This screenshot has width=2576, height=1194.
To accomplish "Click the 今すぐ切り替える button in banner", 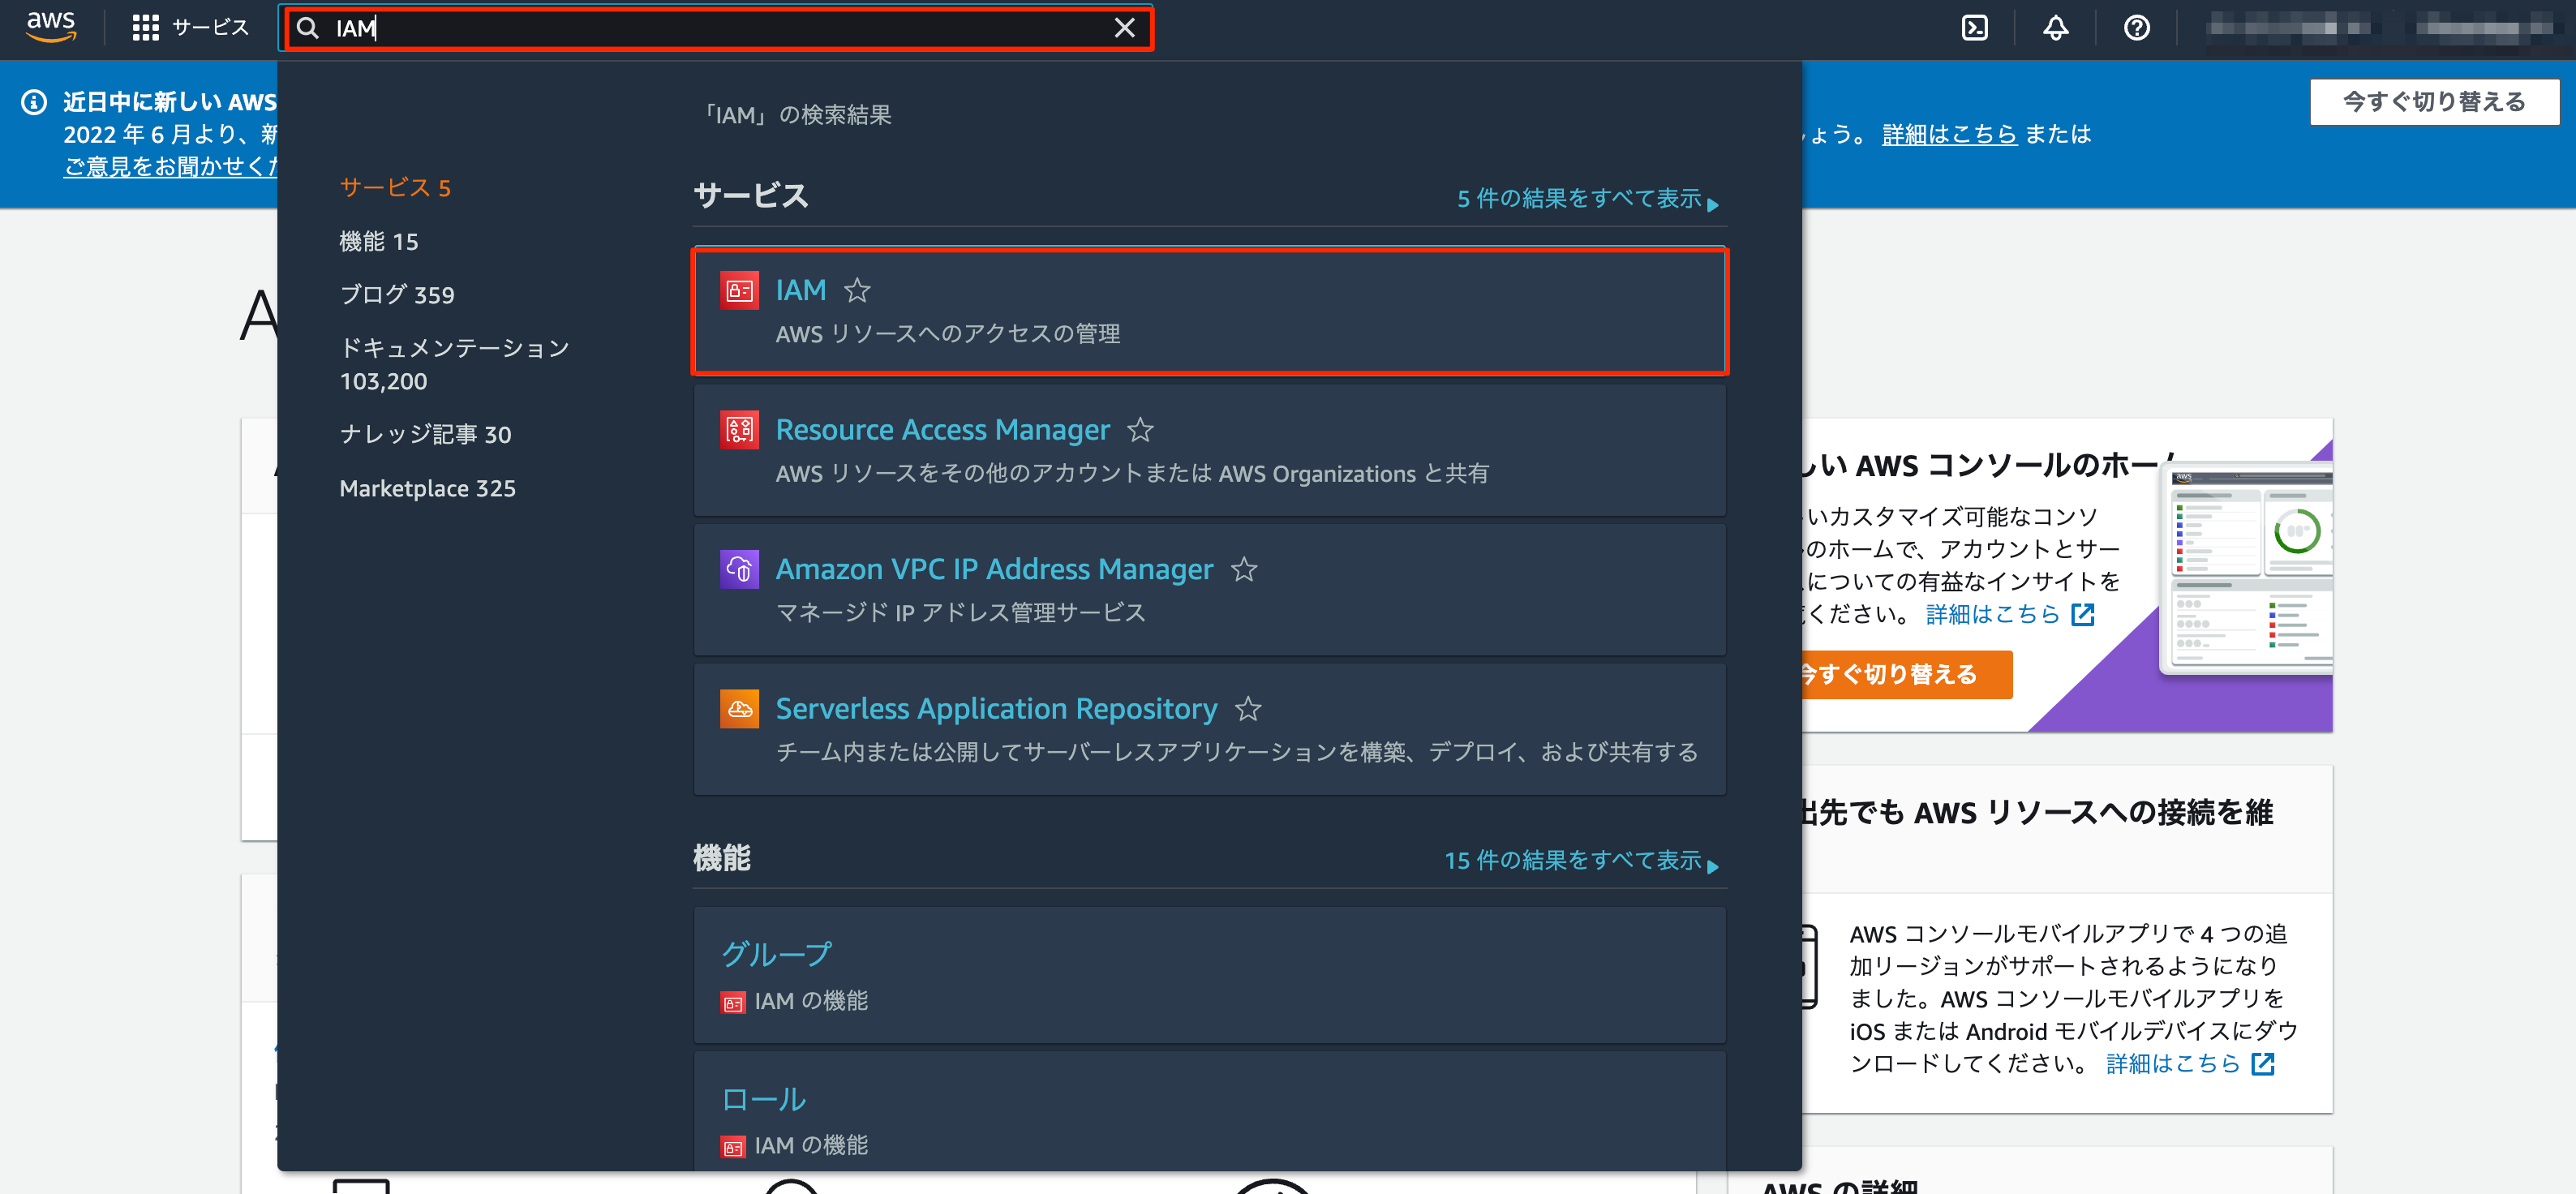I will pyautogui.click(x=2433, y=102).
